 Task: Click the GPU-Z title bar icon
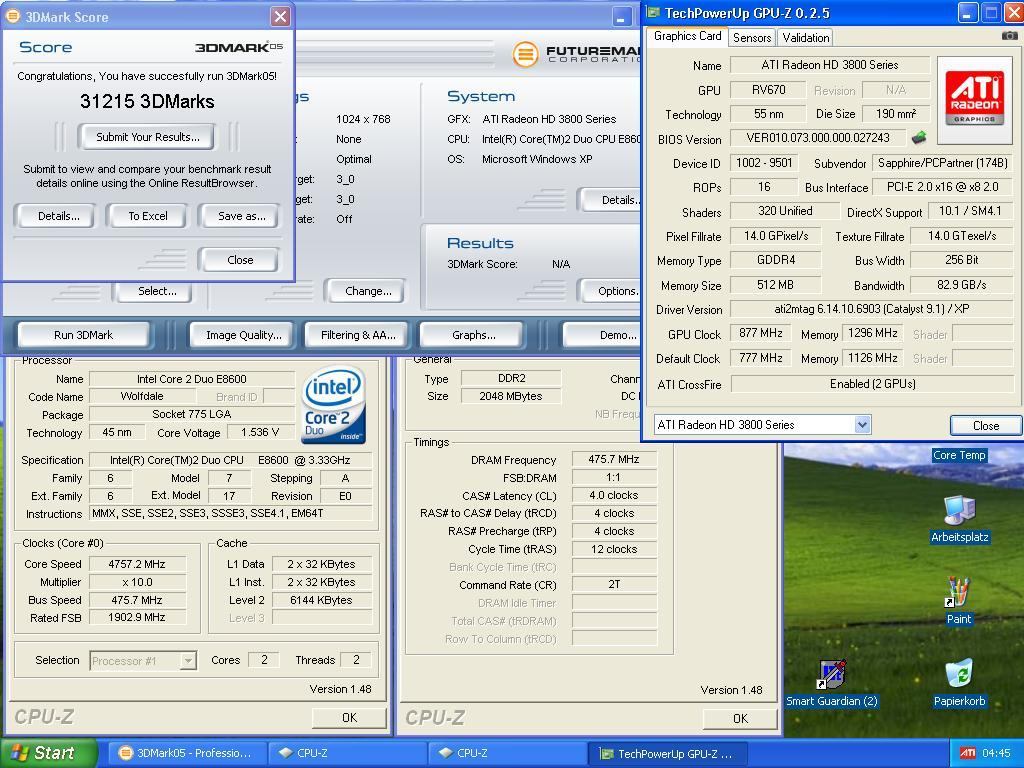[653, 12]
